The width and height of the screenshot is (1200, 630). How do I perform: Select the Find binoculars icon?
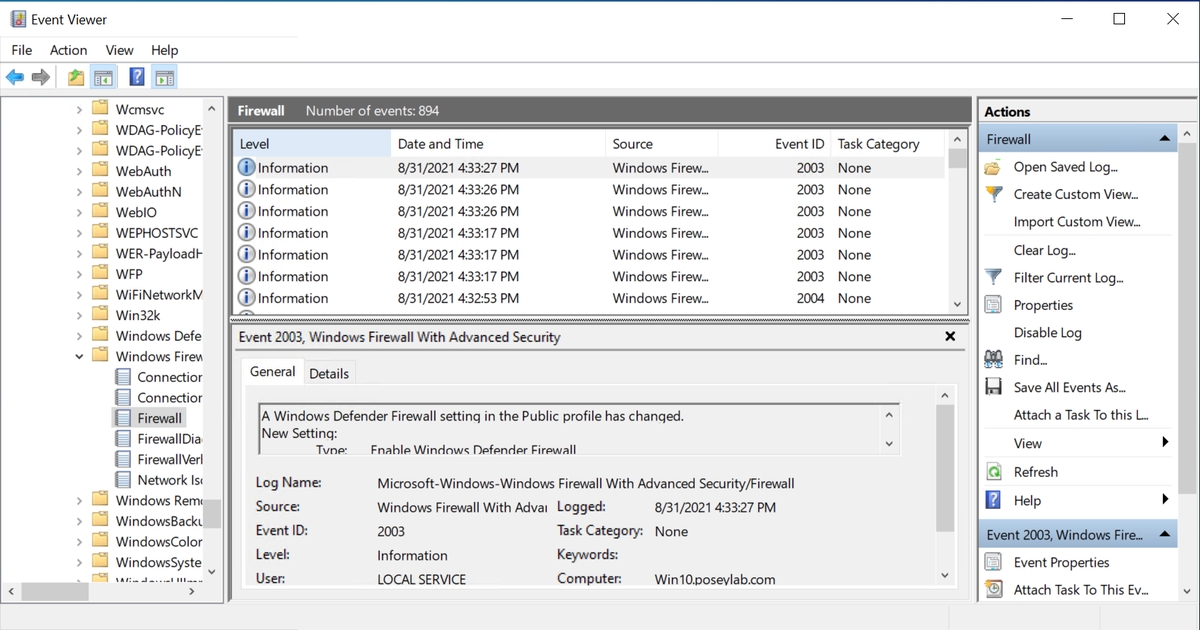click(x=994, y=359)
